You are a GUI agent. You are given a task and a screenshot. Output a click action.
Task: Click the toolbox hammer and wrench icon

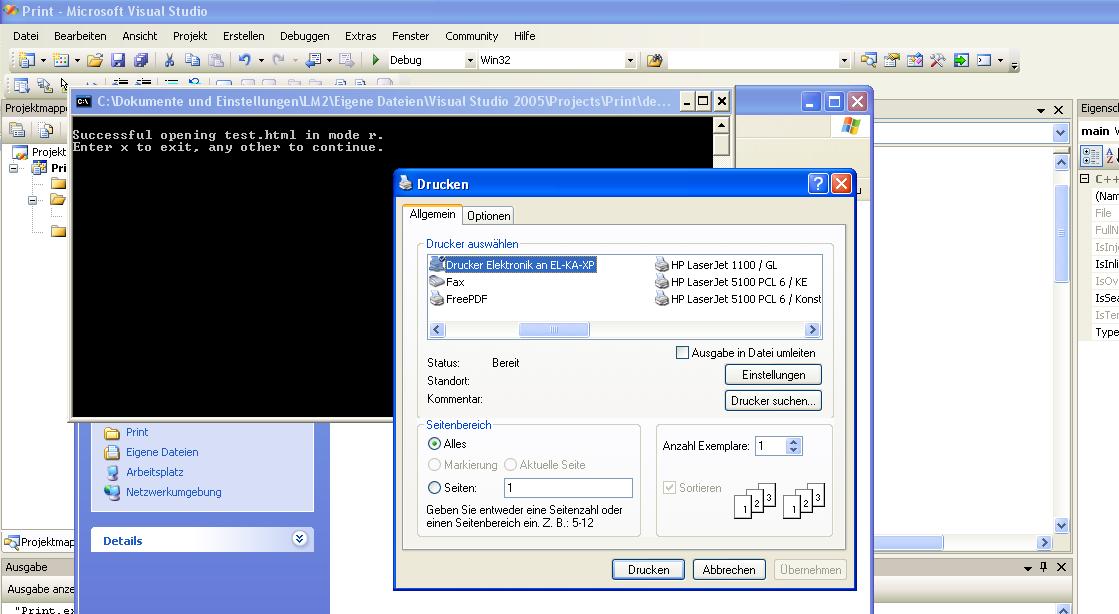coord(937,60)
